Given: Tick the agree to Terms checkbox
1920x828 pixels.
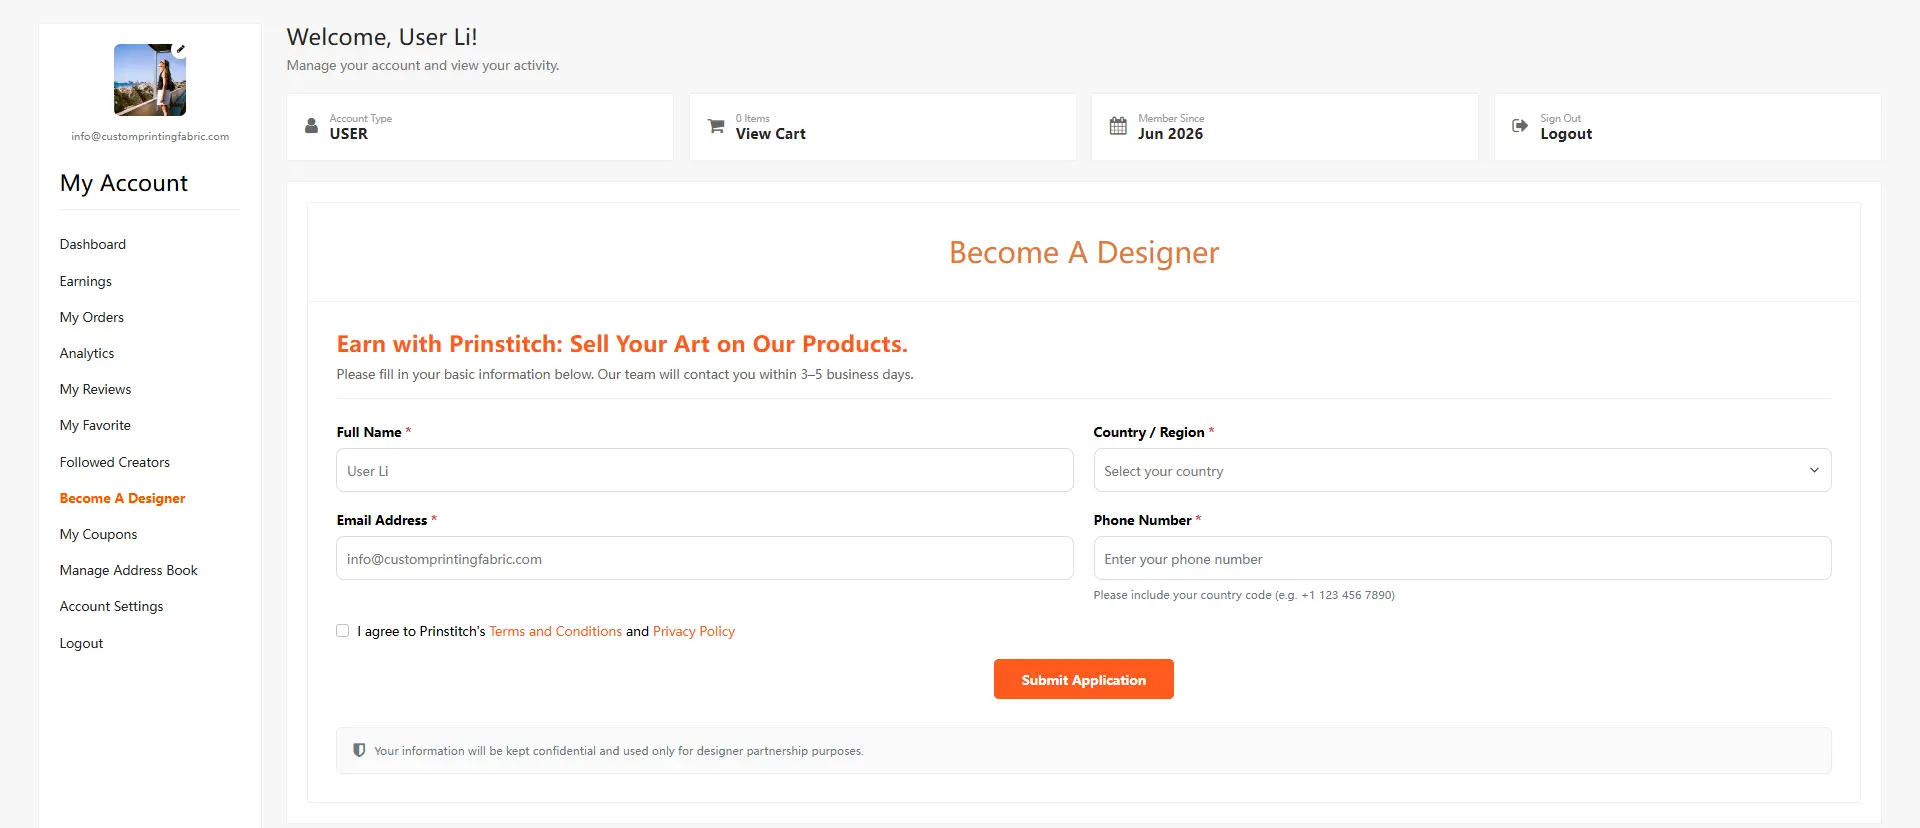Looking at the screenshot, I should [x=343, y=631].
